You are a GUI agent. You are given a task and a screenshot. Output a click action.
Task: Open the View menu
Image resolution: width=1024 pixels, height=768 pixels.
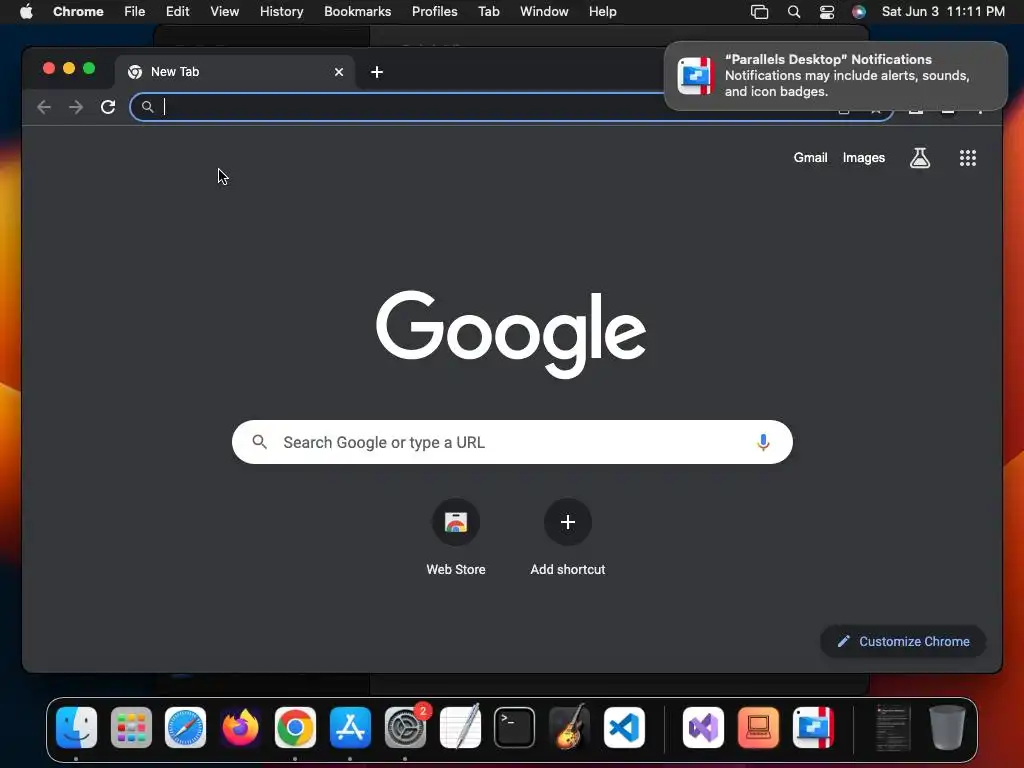click(224, 12)
